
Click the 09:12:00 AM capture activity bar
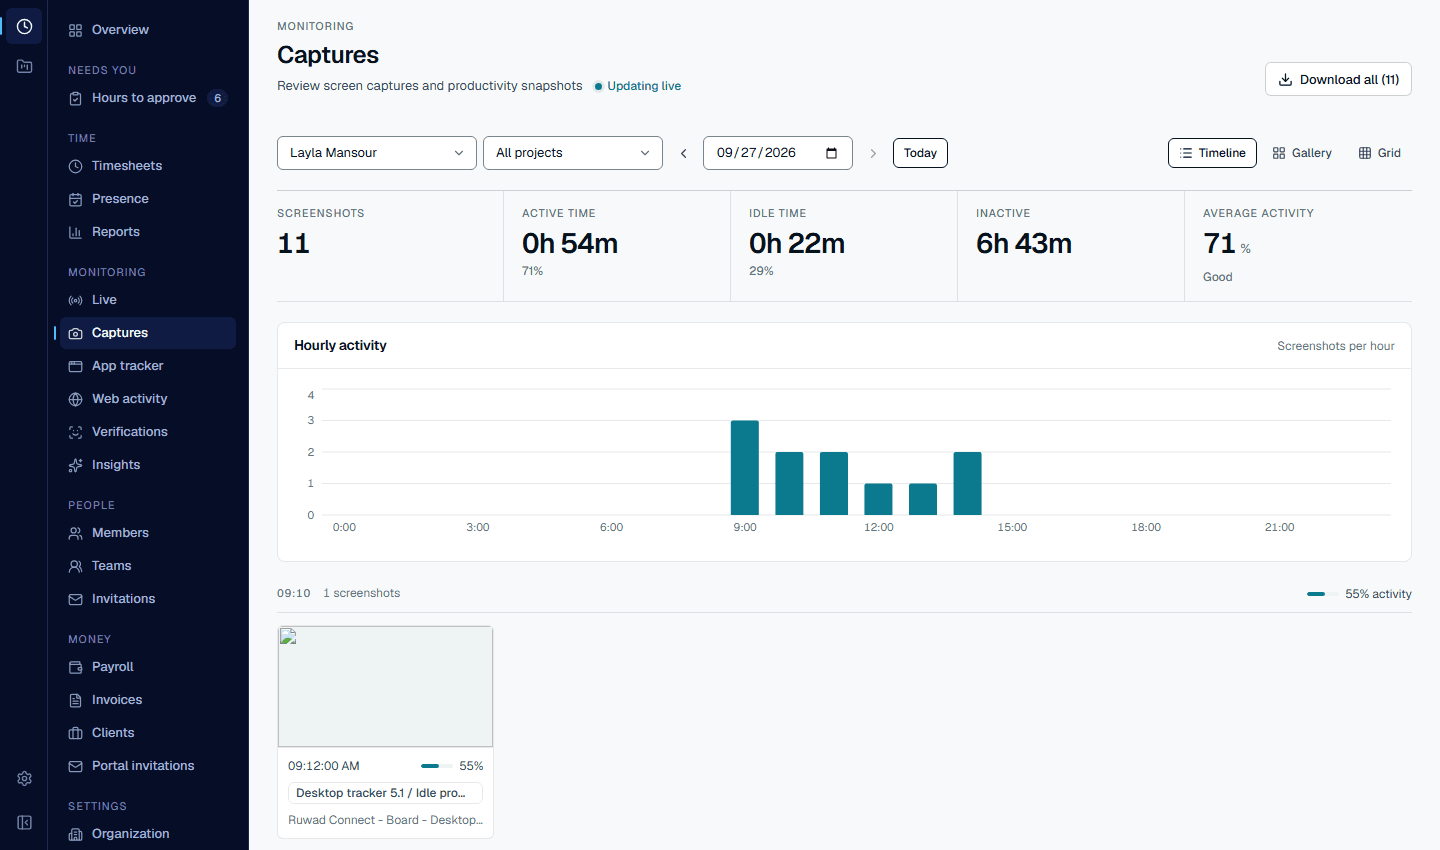click(437, 766)
